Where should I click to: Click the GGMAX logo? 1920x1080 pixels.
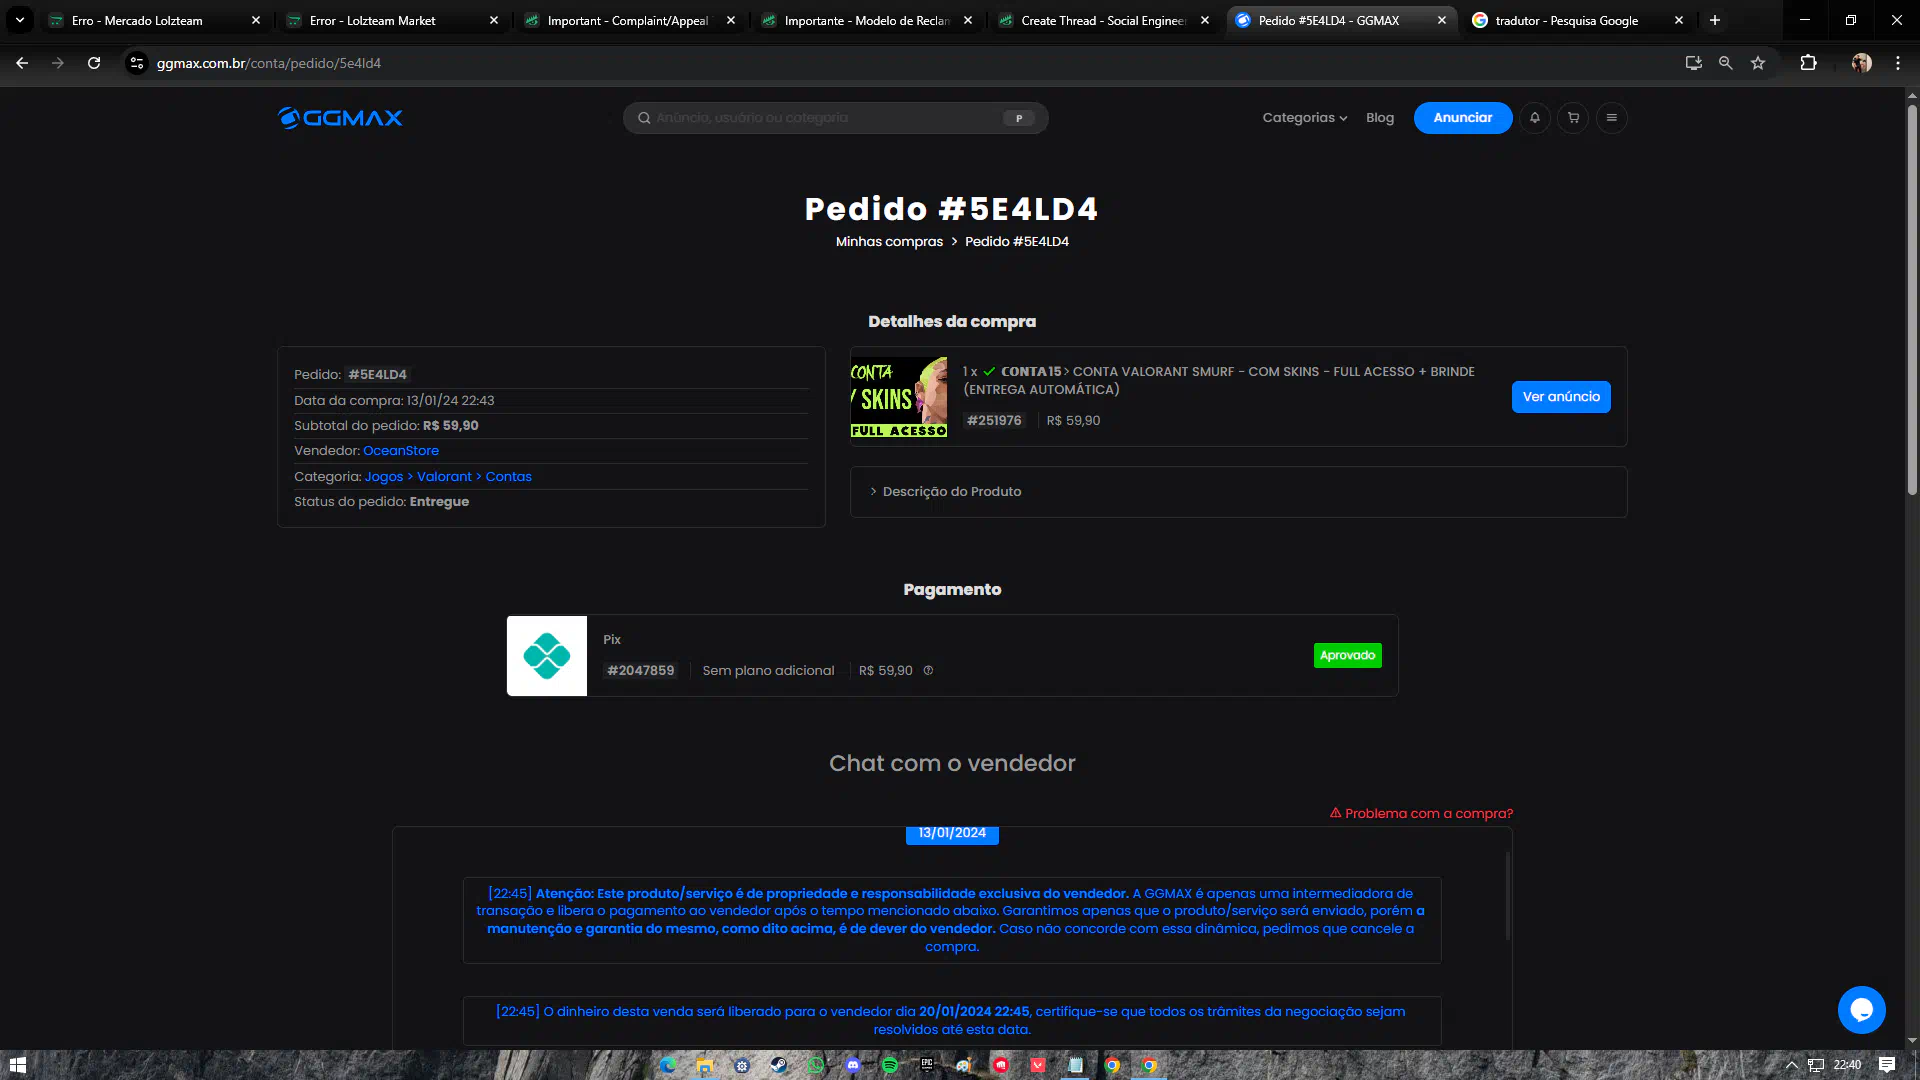pos(340,118)
